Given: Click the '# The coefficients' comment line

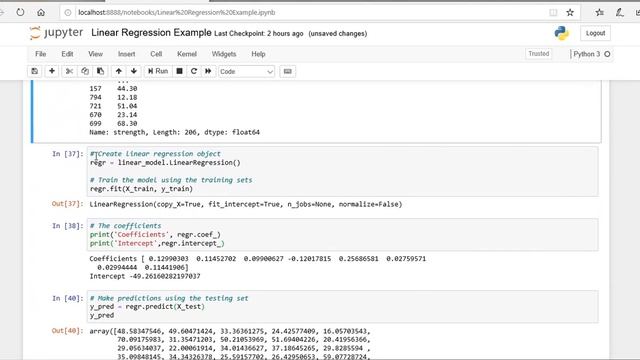Looking at the screenshot, I should (x=126, y=226).
